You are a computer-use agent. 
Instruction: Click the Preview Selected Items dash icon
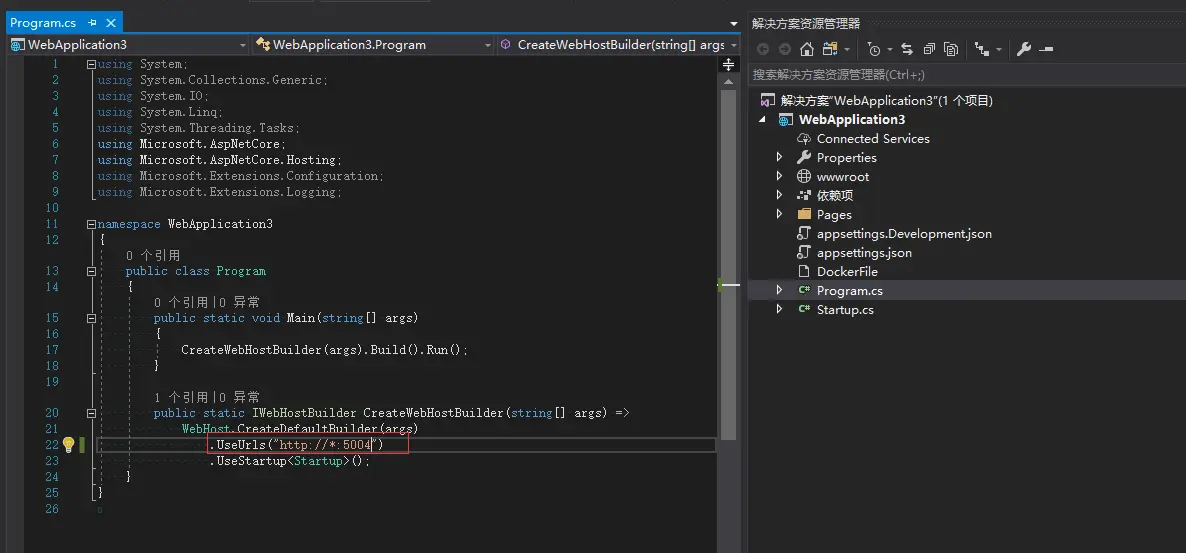(x=1046, y=49)
